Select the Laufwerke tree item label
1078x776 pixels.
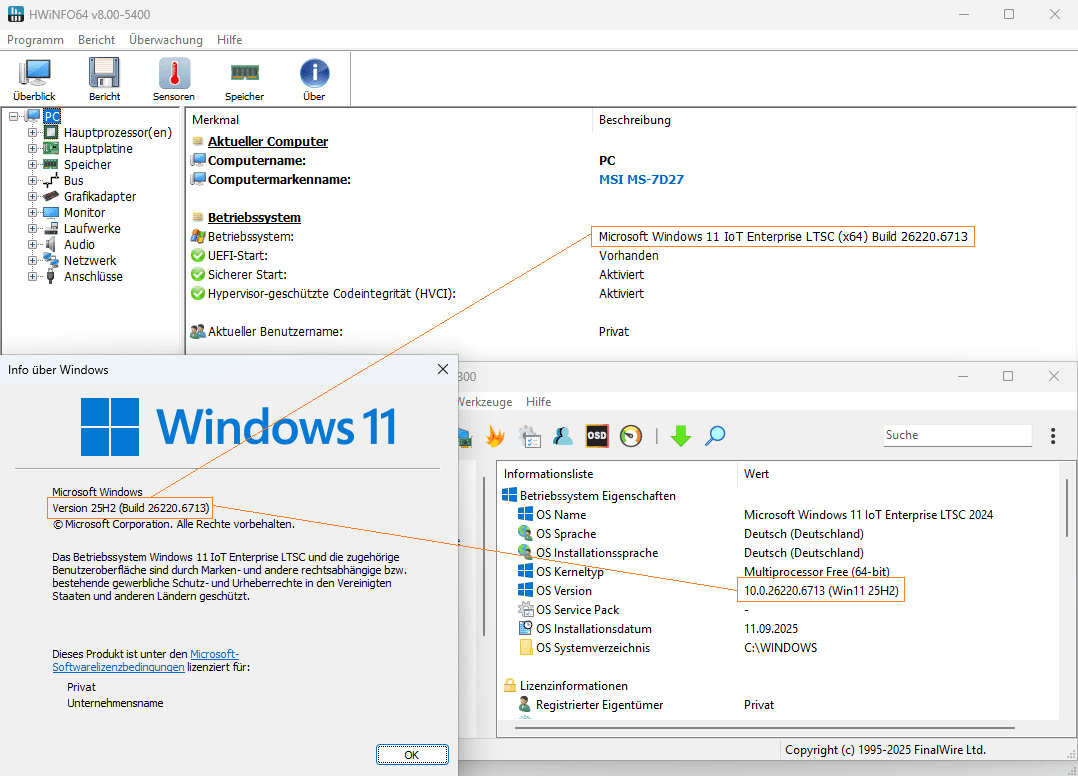[x=92, y=228]
